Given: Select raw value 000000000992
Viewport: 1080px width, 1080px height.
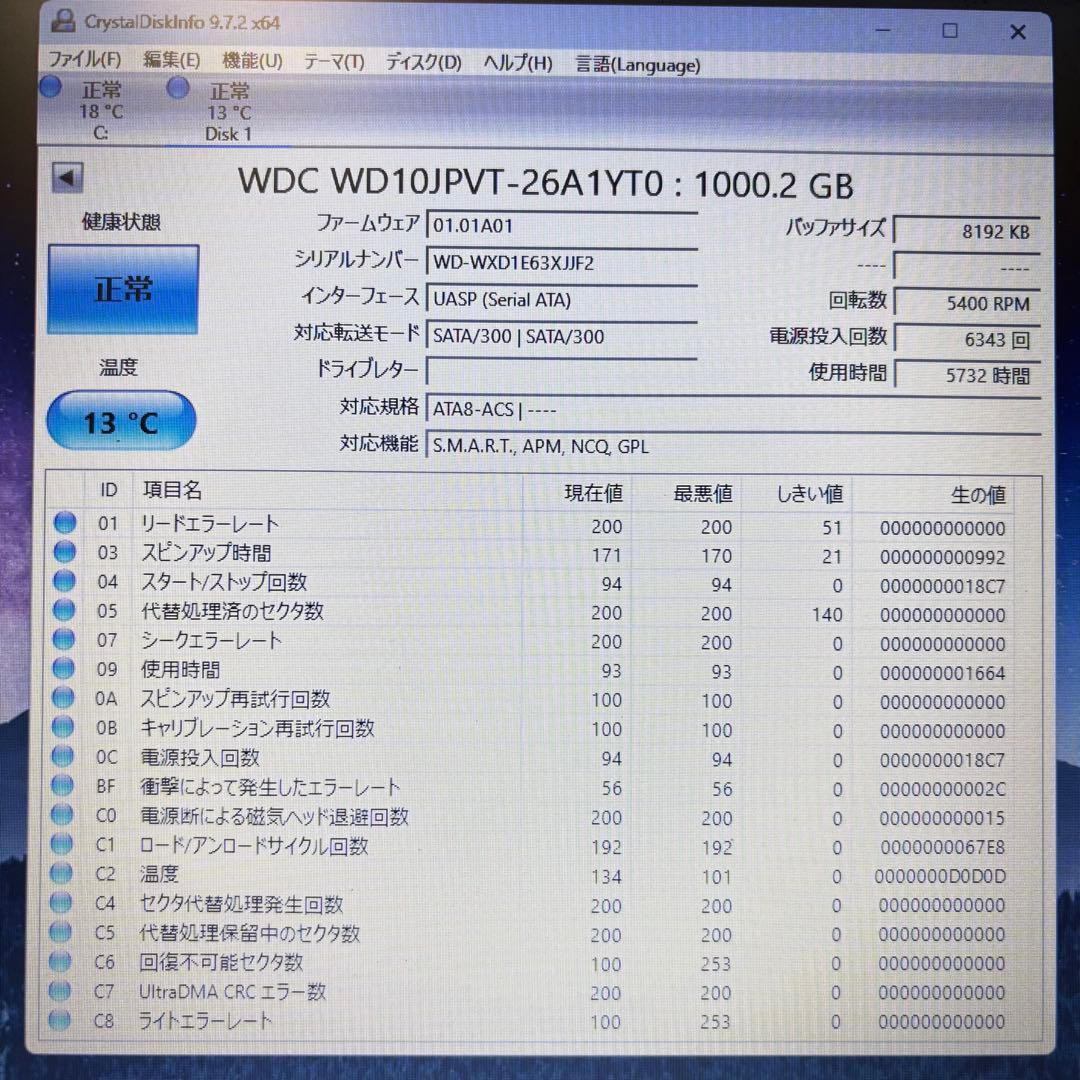Looking at the screenshot, I should [x=942, y=557].
